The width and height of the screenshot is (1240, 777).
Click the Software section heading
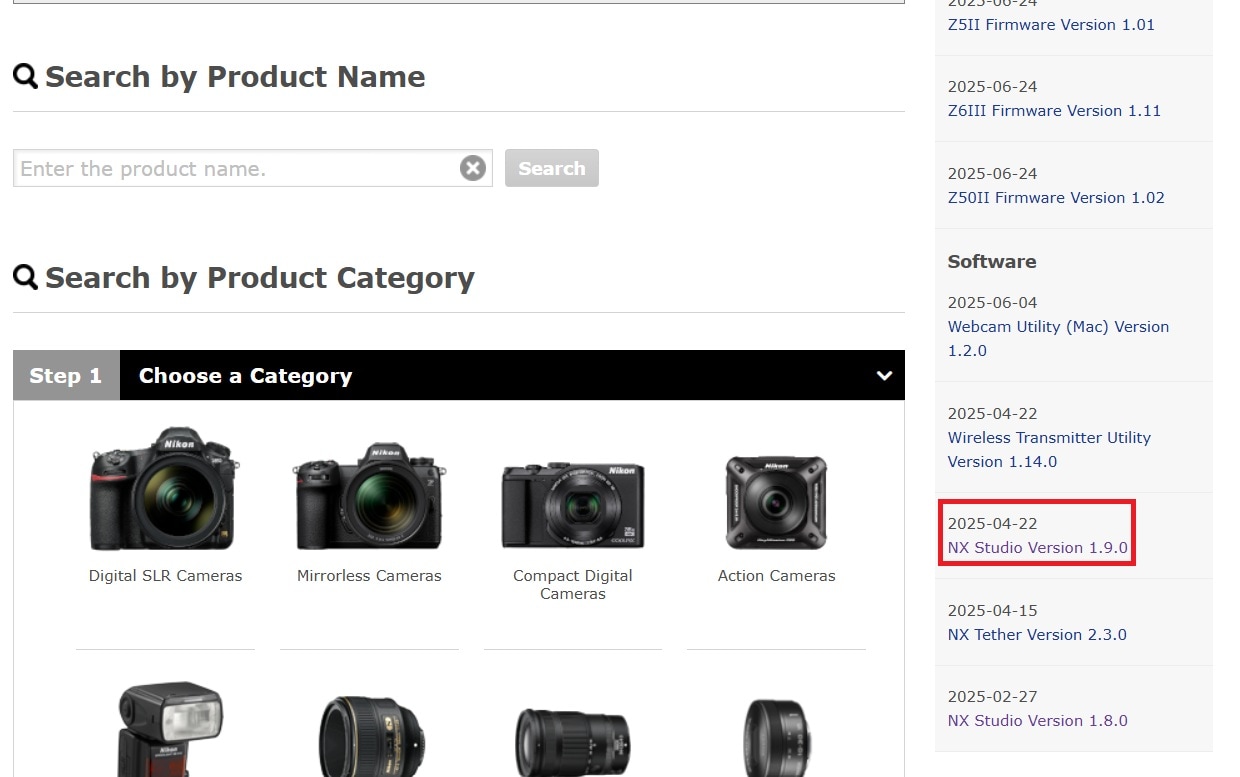[991, 262]
